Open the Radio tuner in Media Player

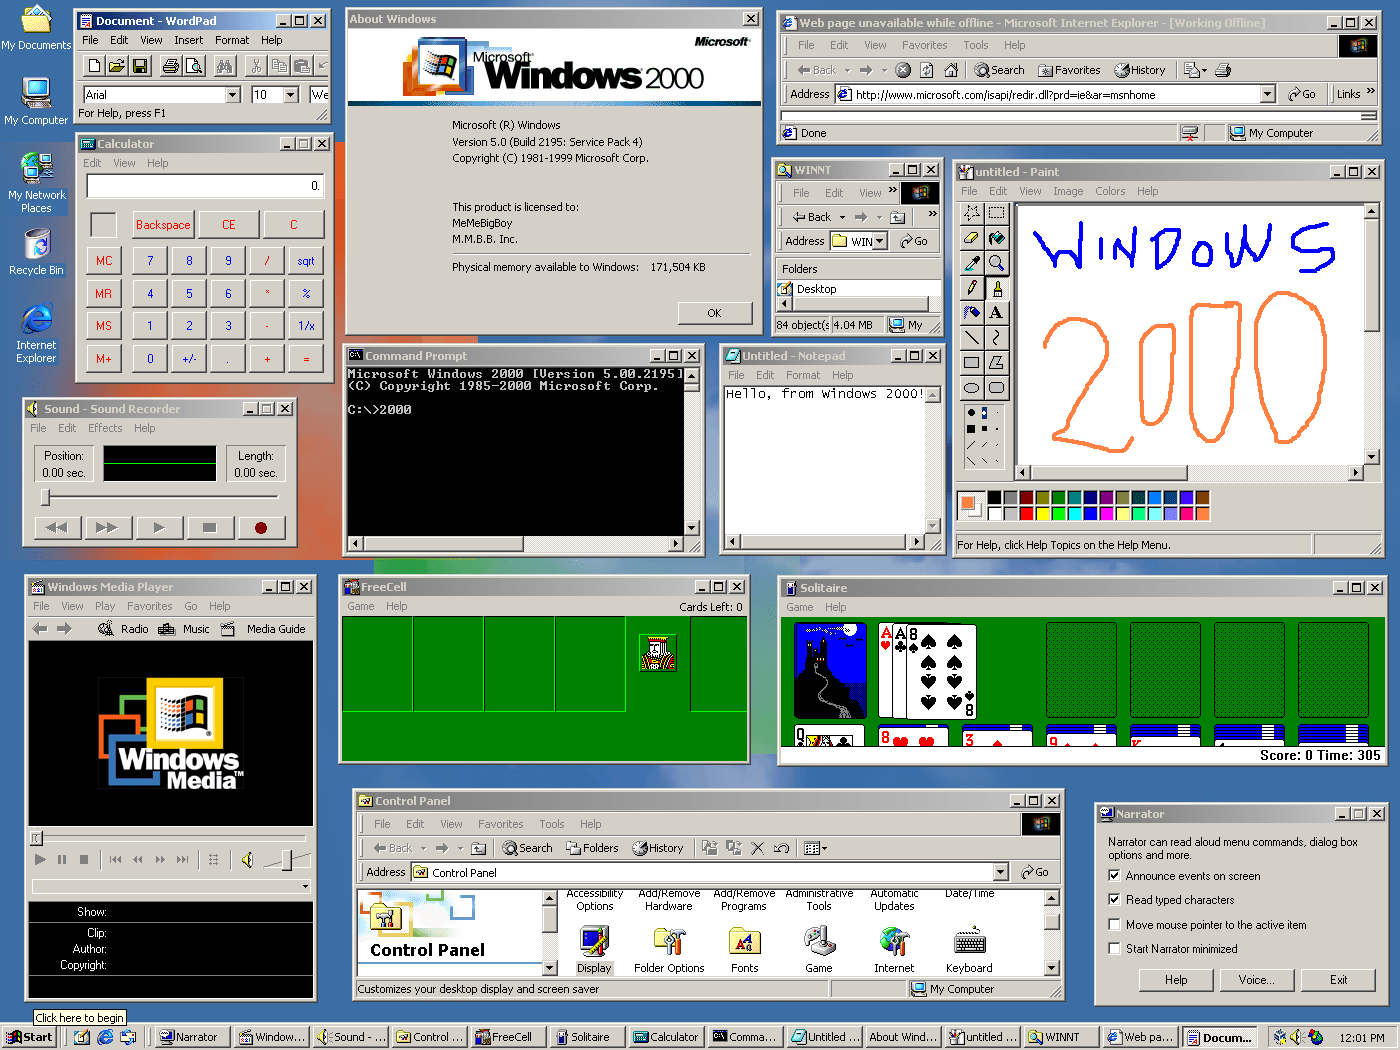click(123, 629)
